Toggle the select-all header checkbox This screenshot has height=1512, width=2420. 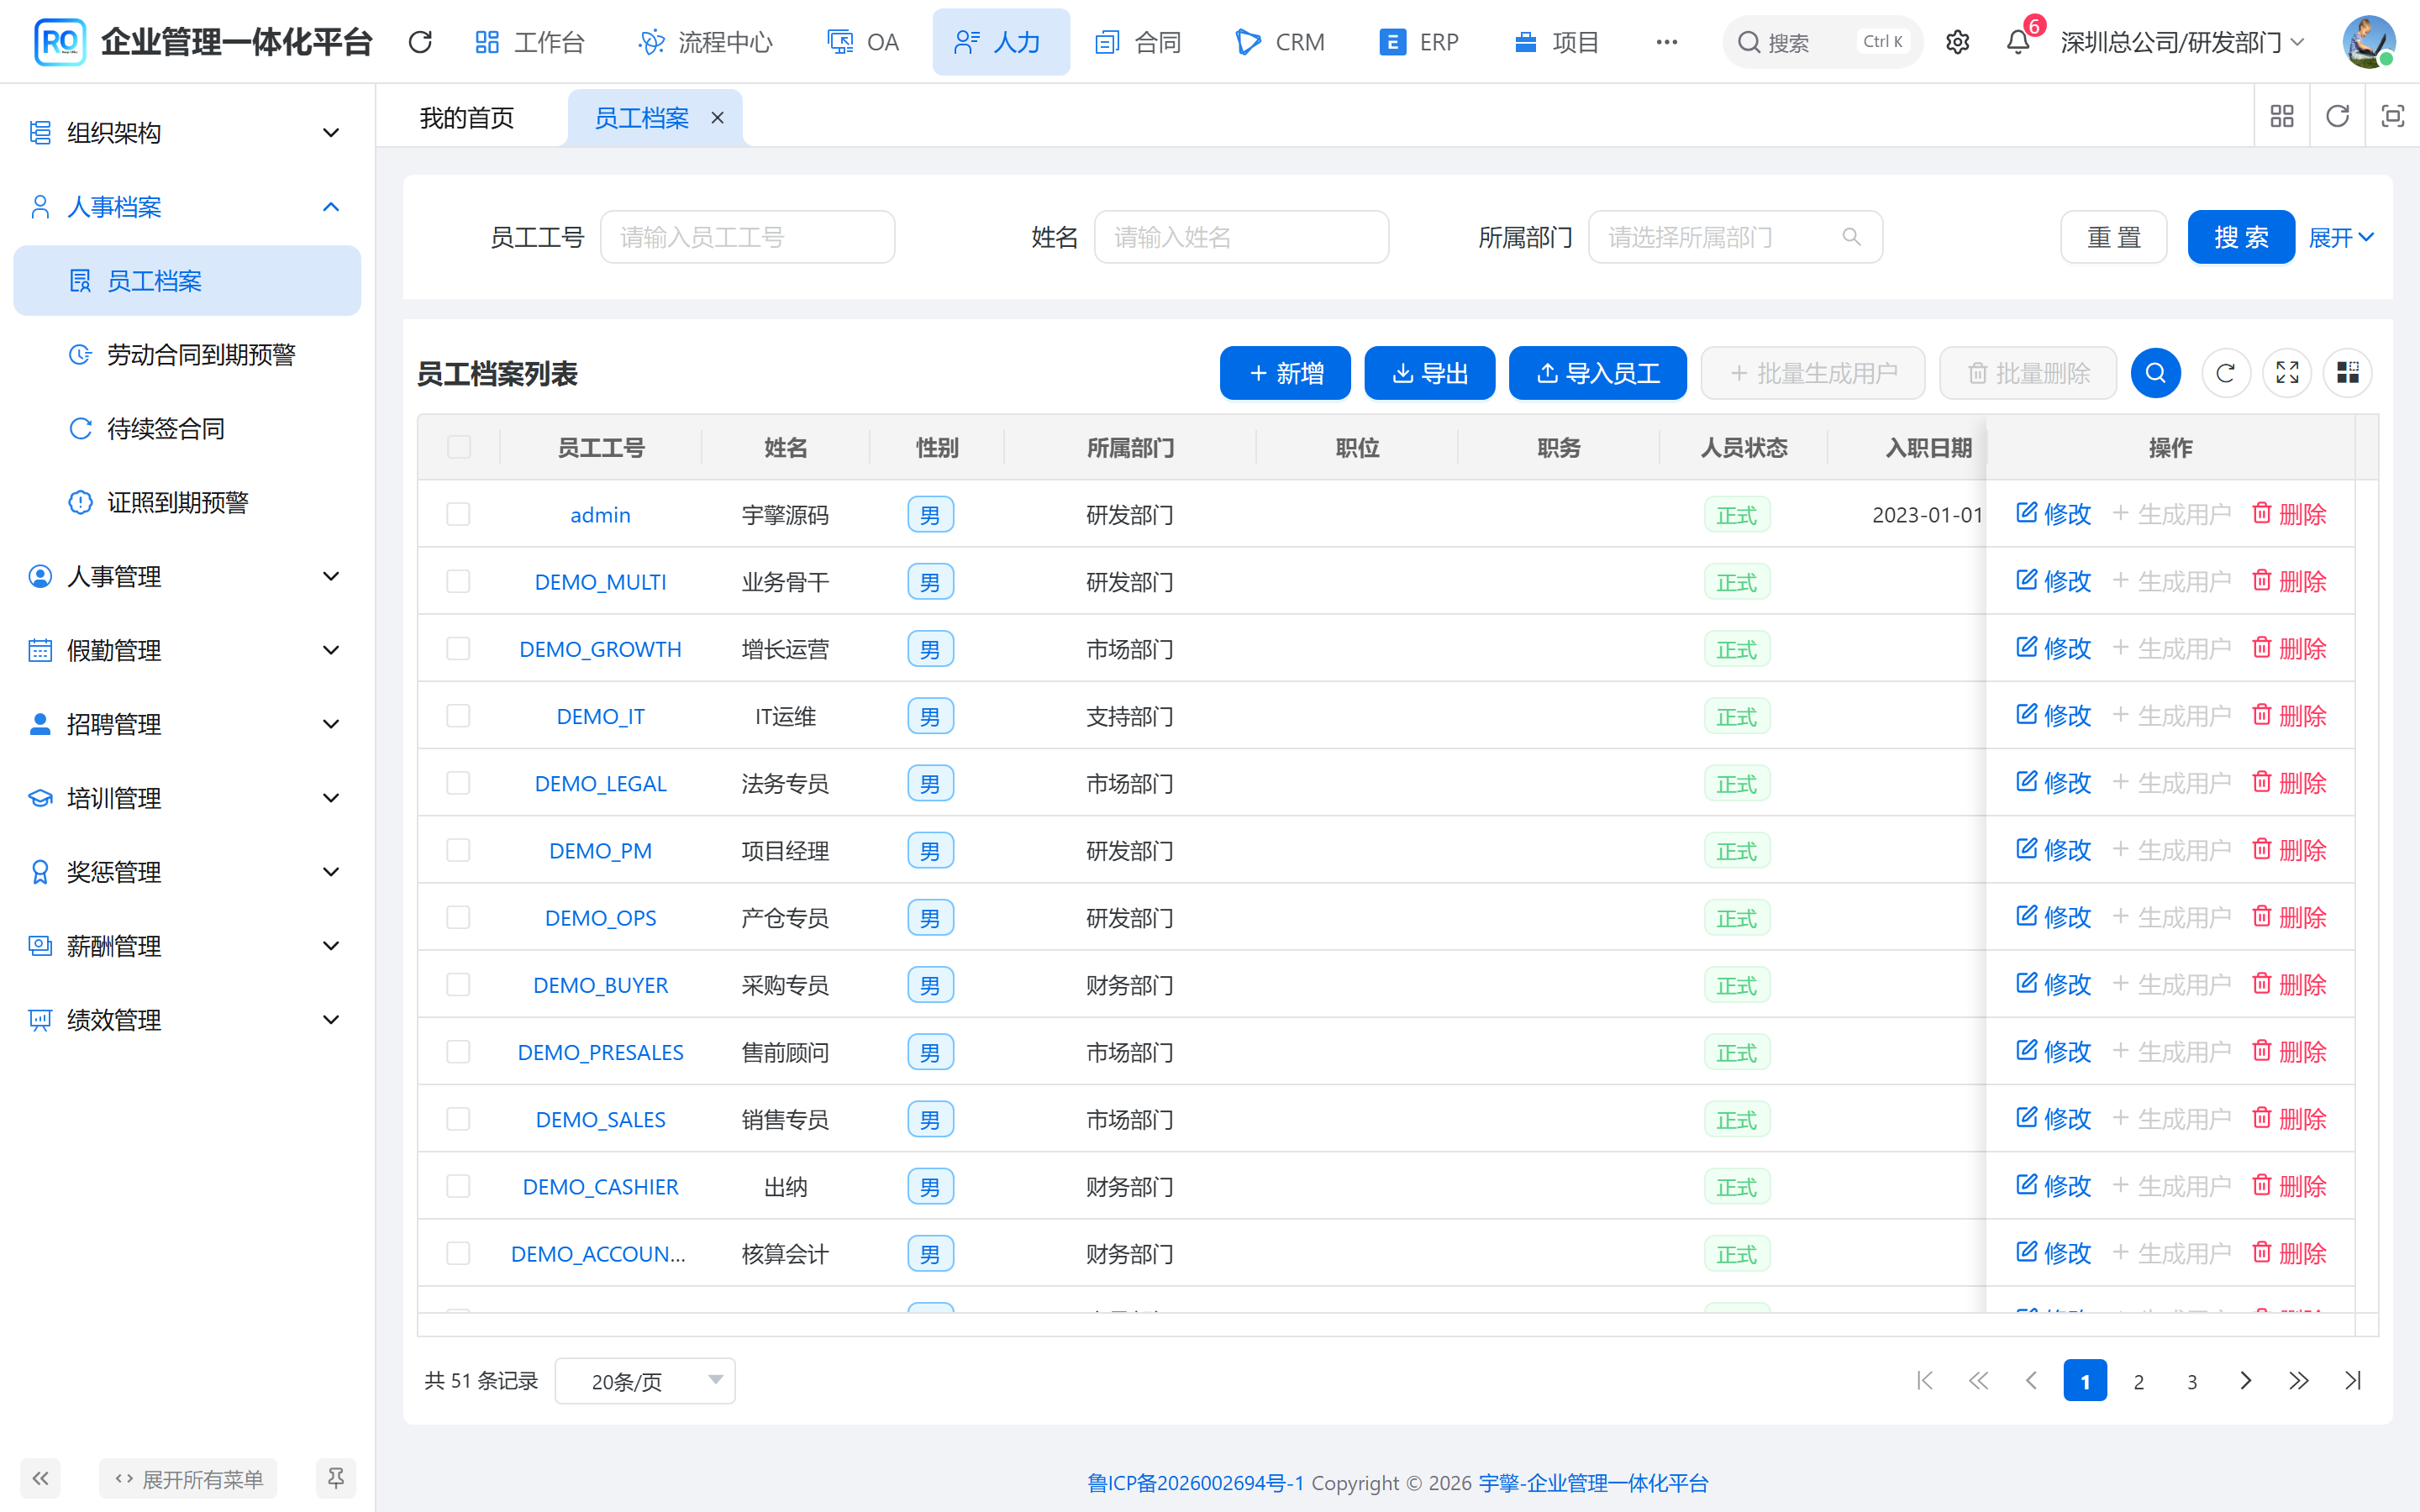(459, 447)
